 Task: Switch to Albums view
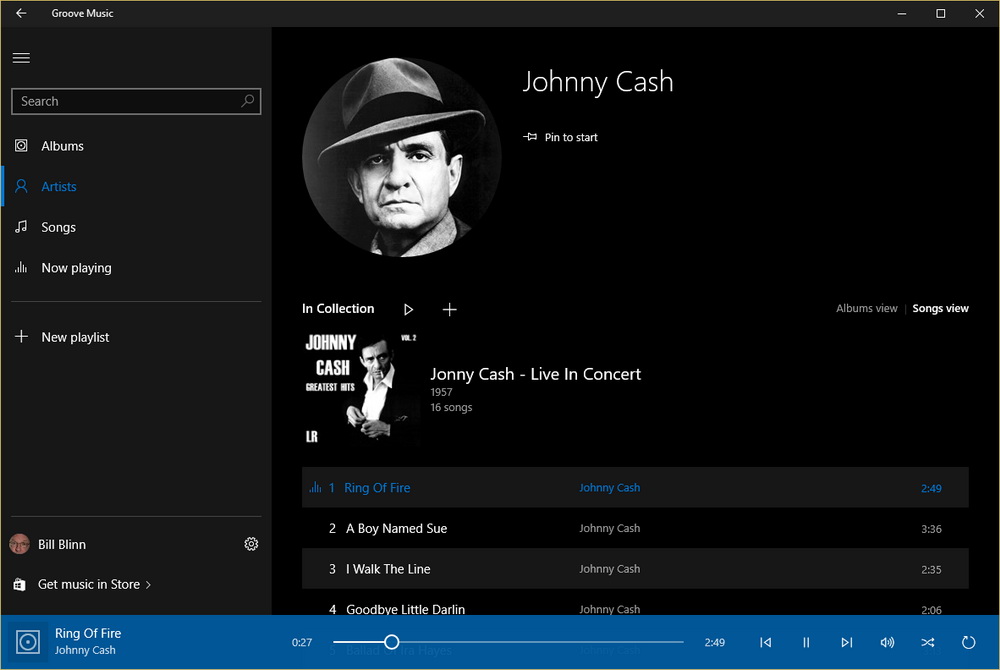click(x=866, y=309)
